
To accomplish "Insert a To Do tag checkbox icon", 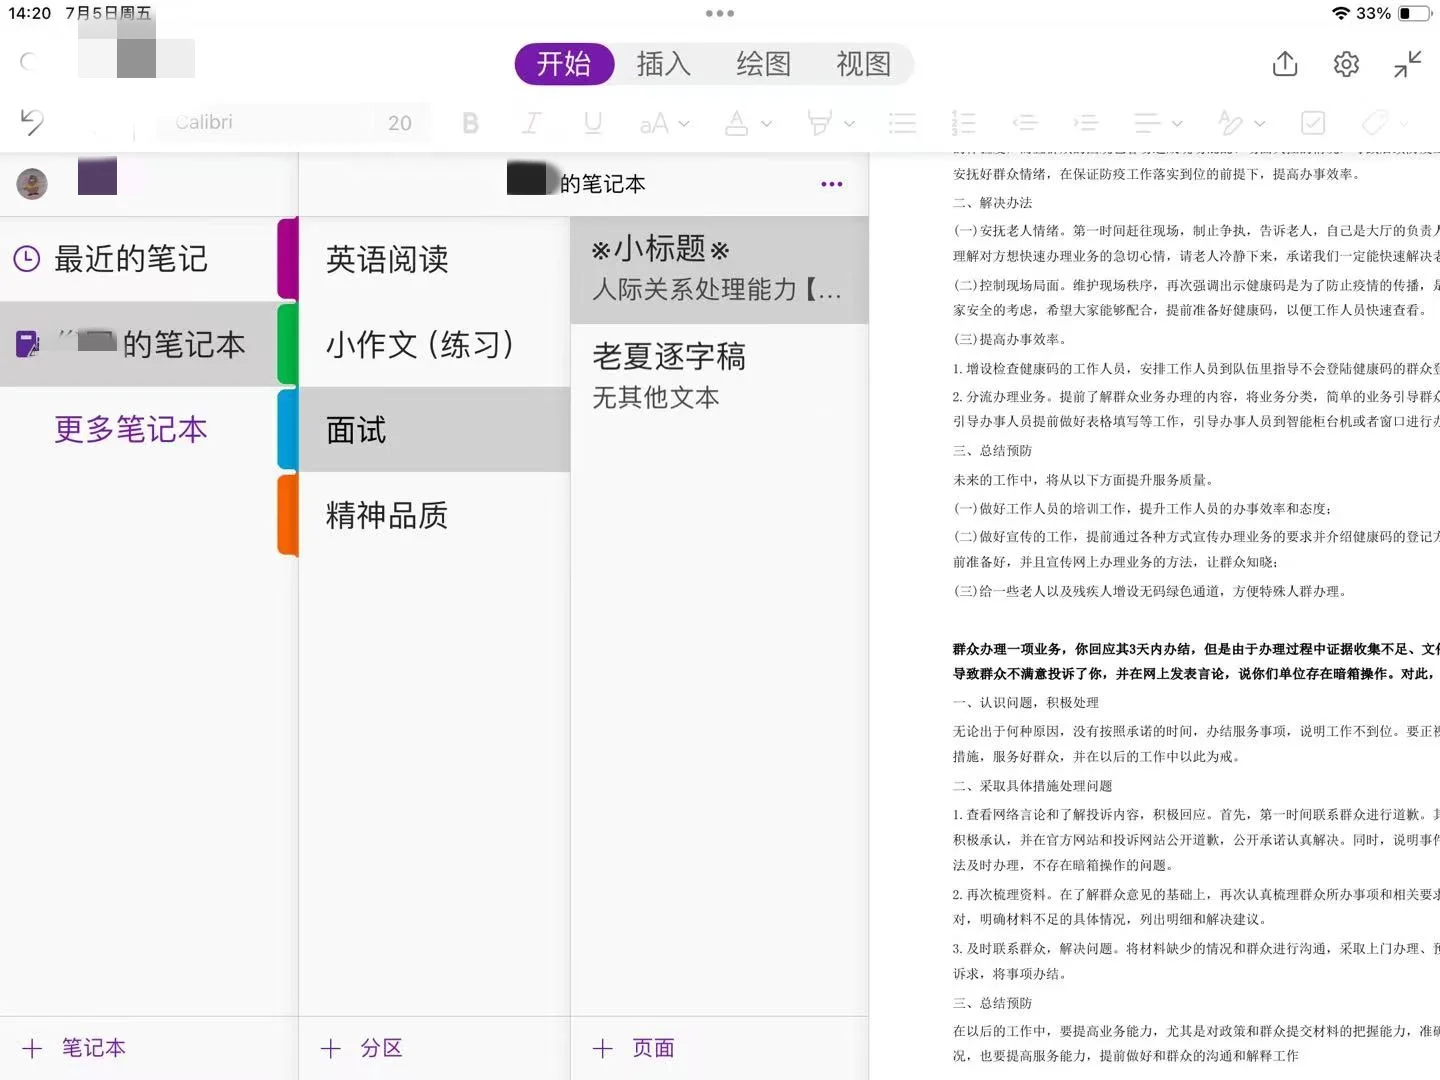I will click(x=1312, y=122).
